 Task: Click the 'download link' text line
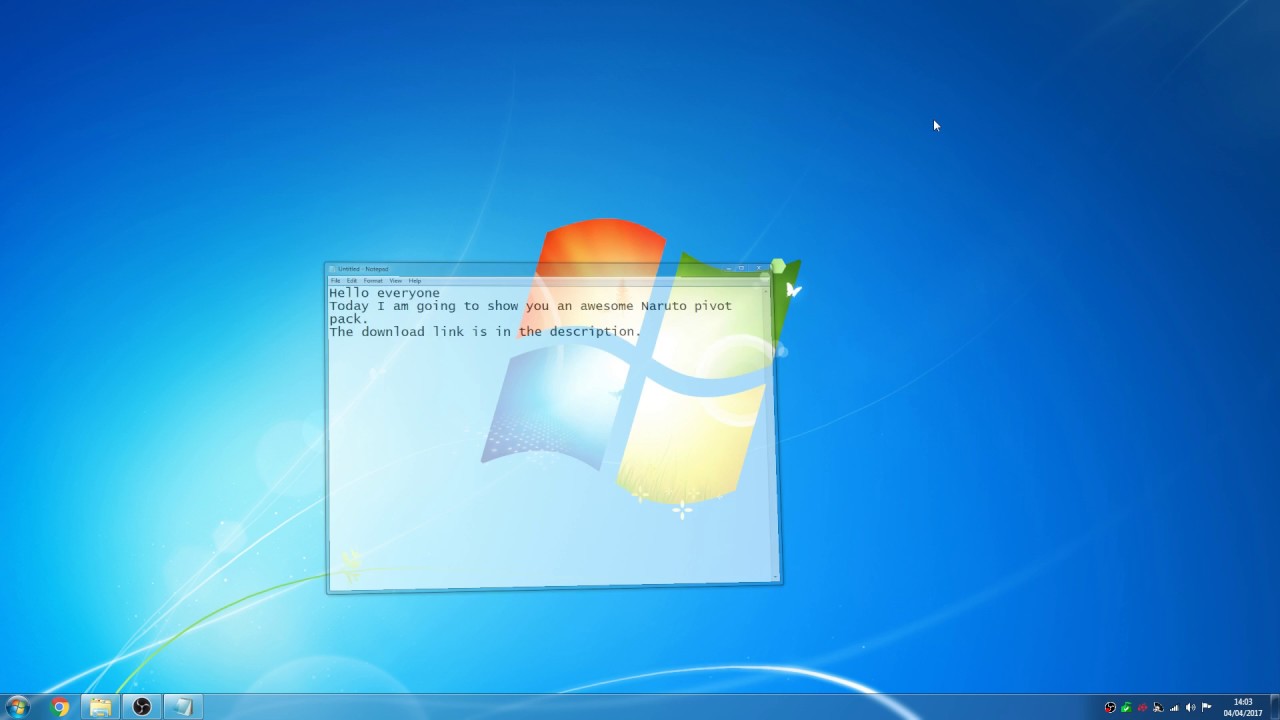pos(485,332)
